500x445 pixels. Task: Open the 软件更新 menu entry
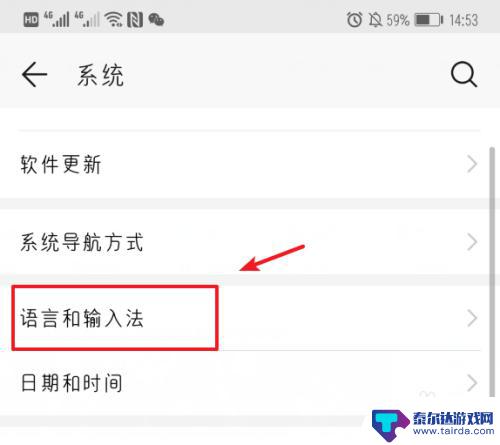click(x=245, y=164)
